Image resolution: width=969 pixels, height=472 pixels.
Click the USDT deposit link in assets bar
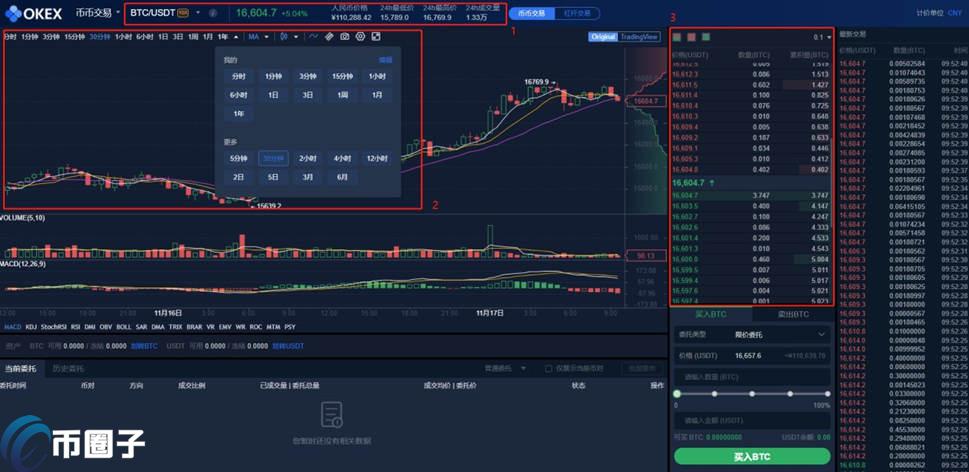click(x=289, y=346)
